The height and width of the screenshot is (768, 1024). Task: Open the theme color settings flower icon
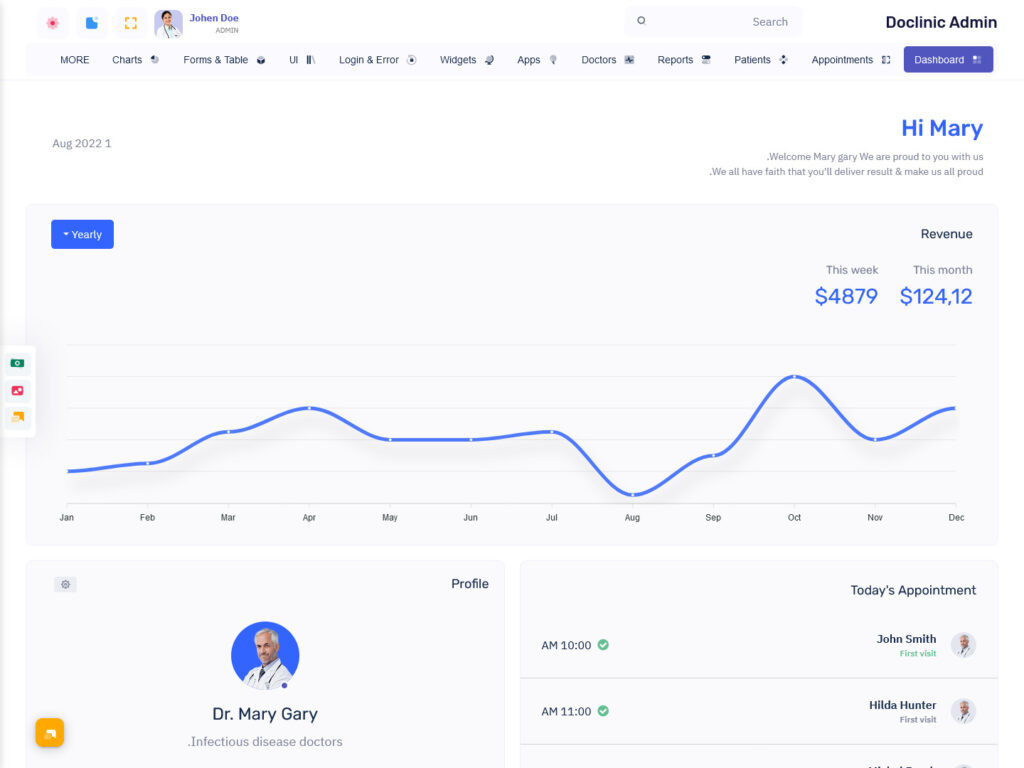point(52,22)
